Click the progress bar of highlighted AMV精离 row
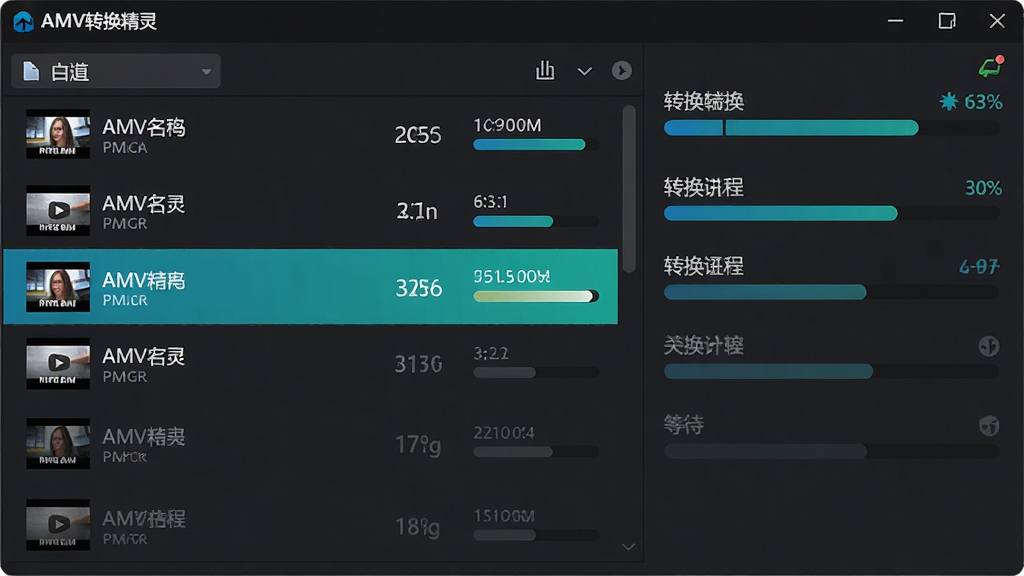Screen dimensions: 1024x576 click(x=536, y=296)
